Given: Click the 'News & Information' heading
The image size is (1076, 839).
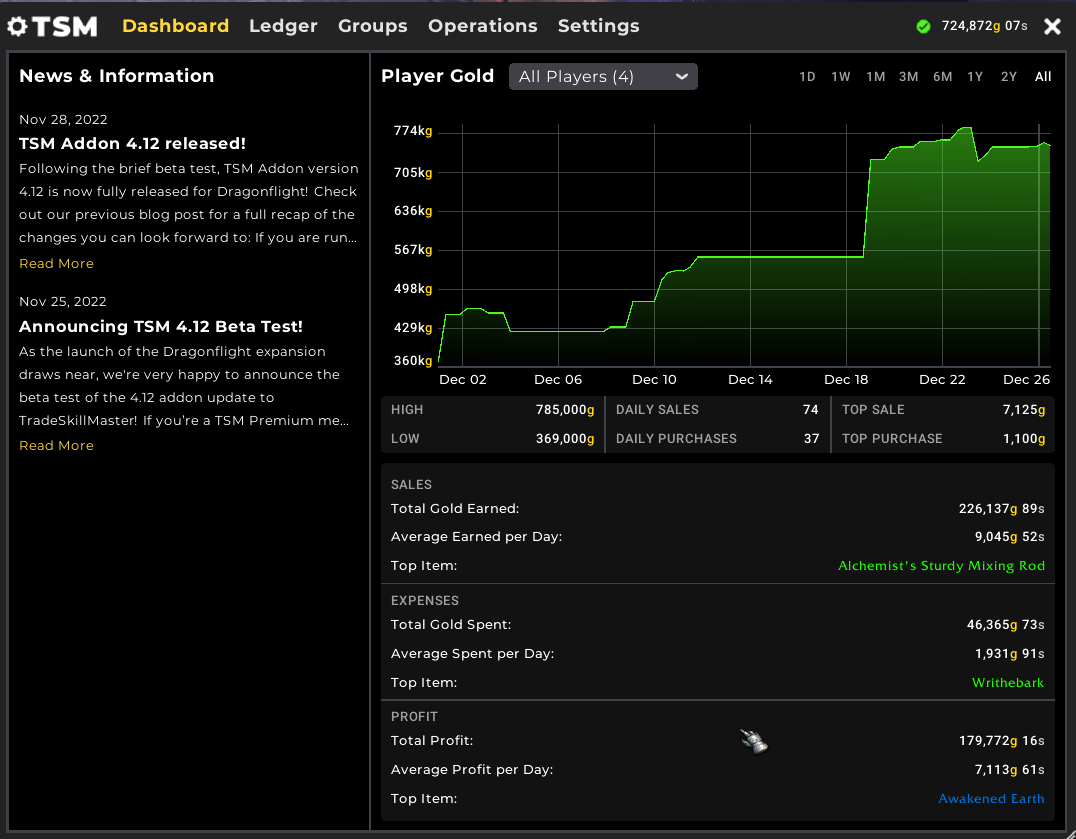Looking at the screenshot, I should coord(117,76).
